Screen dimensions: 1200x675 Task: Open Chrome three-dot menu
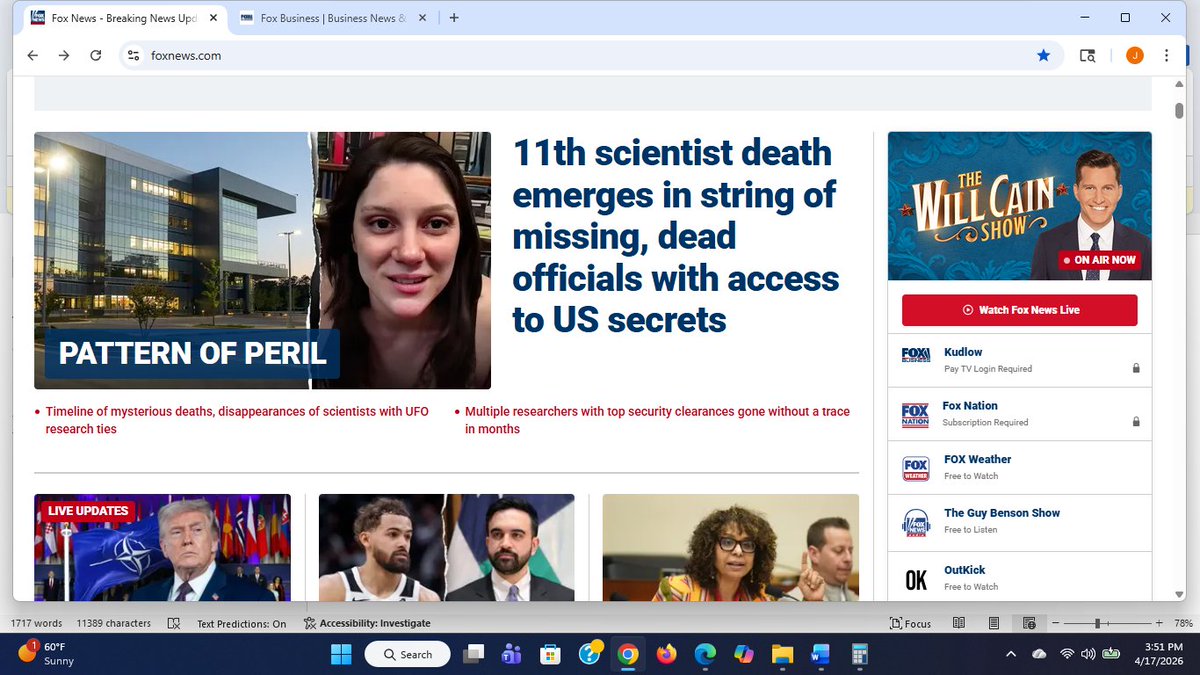(1166, 56)
